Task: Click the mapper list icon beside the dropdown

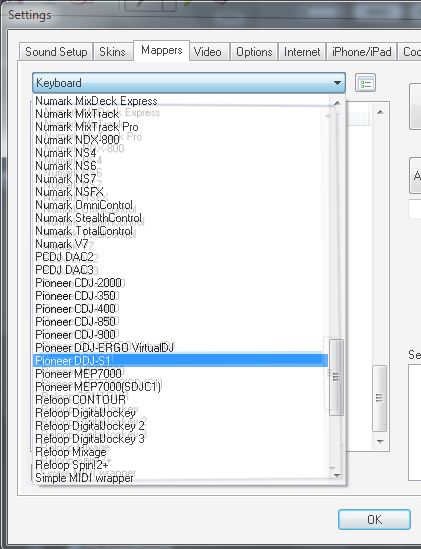Action: 365,83
